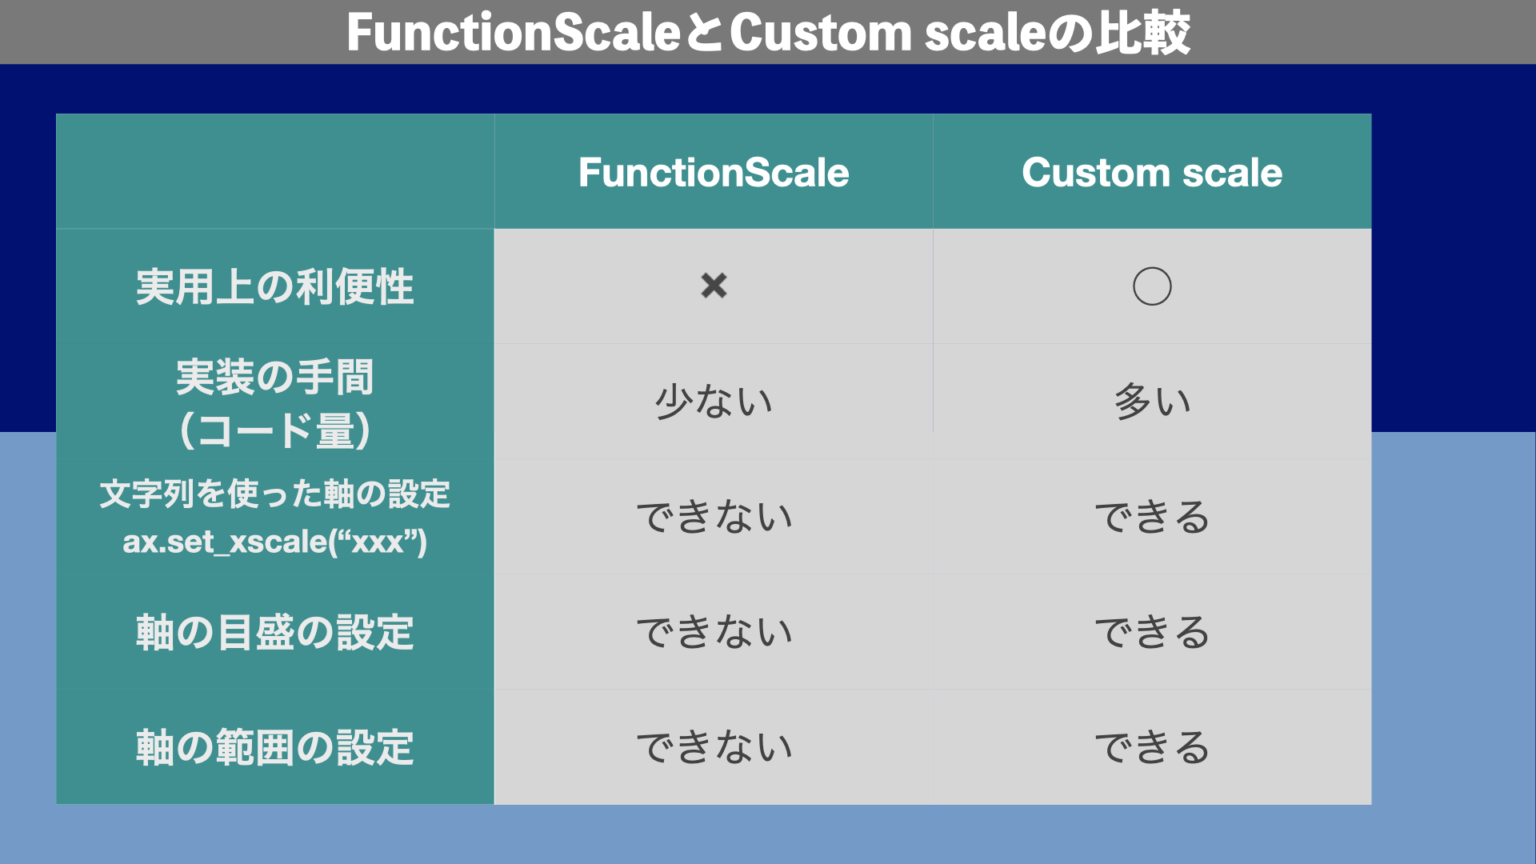
Task: Select the 文字列を使った軸の設定 label text
Action: pyautogui.click(x=275, y=494)
